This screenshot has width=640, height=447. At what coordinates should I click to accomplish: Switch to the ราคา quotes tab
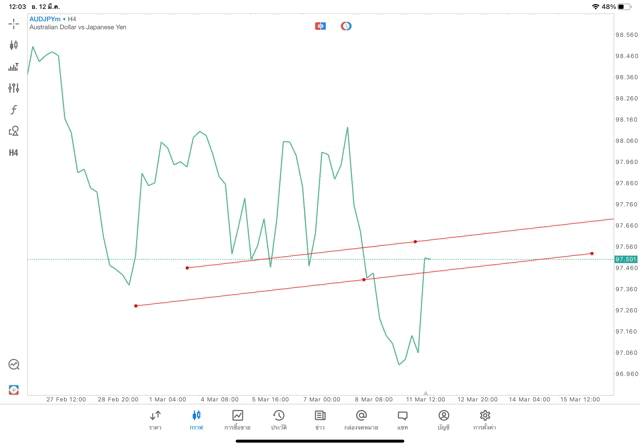155,420
